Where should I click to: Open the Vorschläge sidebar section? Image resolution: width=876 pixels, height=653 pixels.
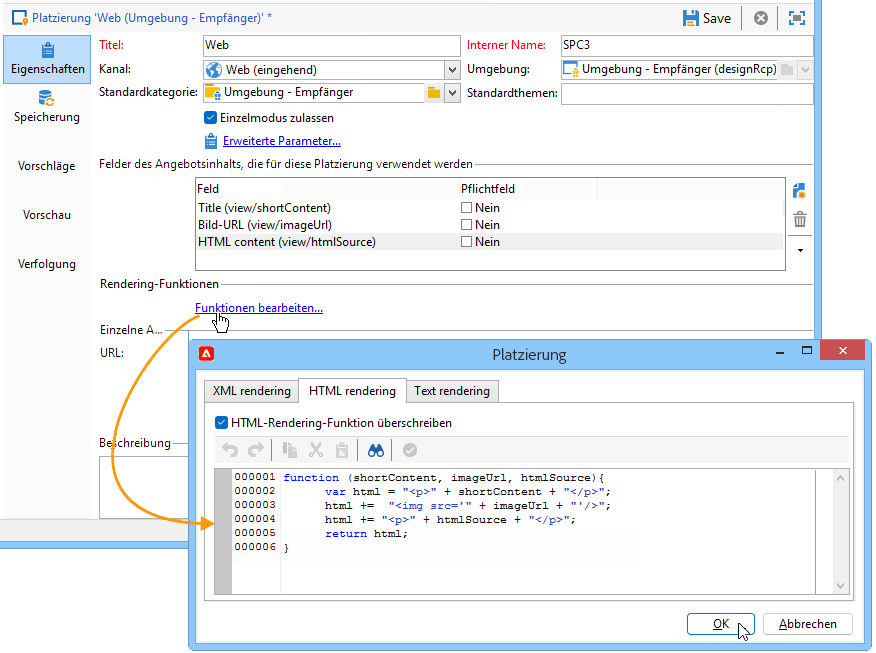pyautogui.click(x=47, y=166)
